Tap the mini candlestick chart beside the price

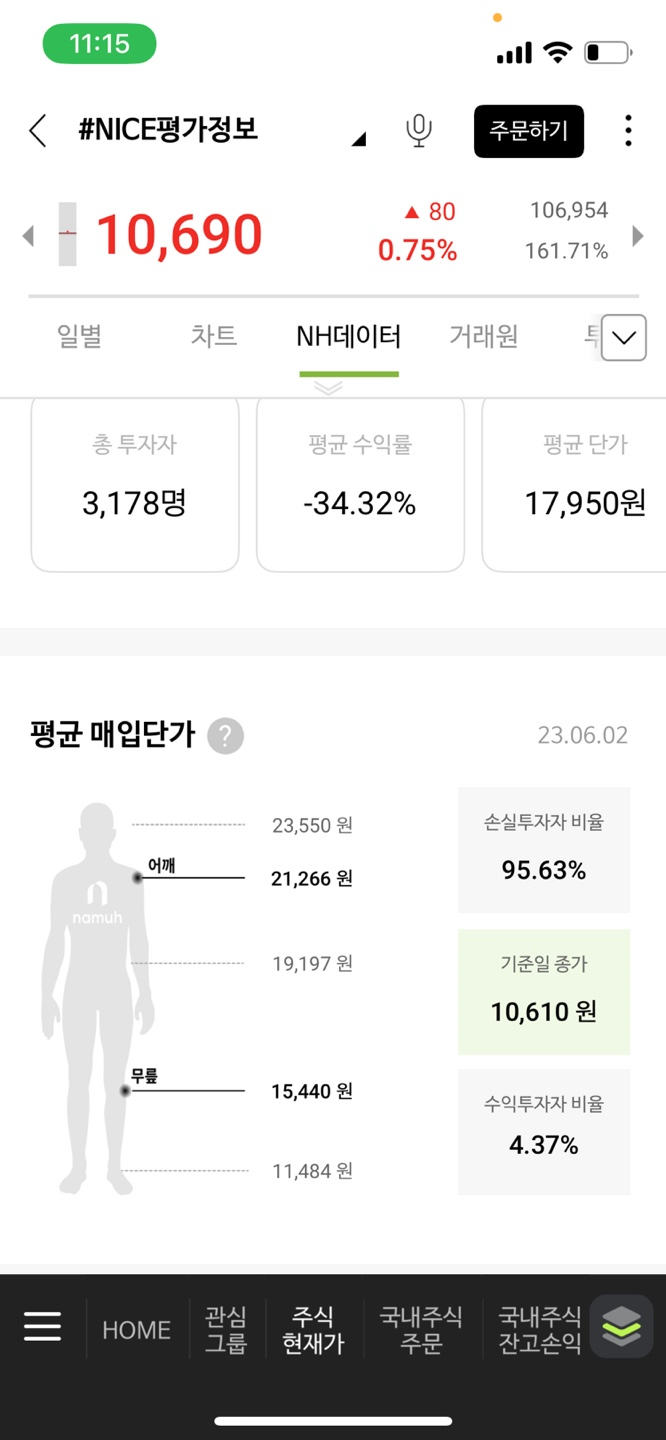coord(67,235)
